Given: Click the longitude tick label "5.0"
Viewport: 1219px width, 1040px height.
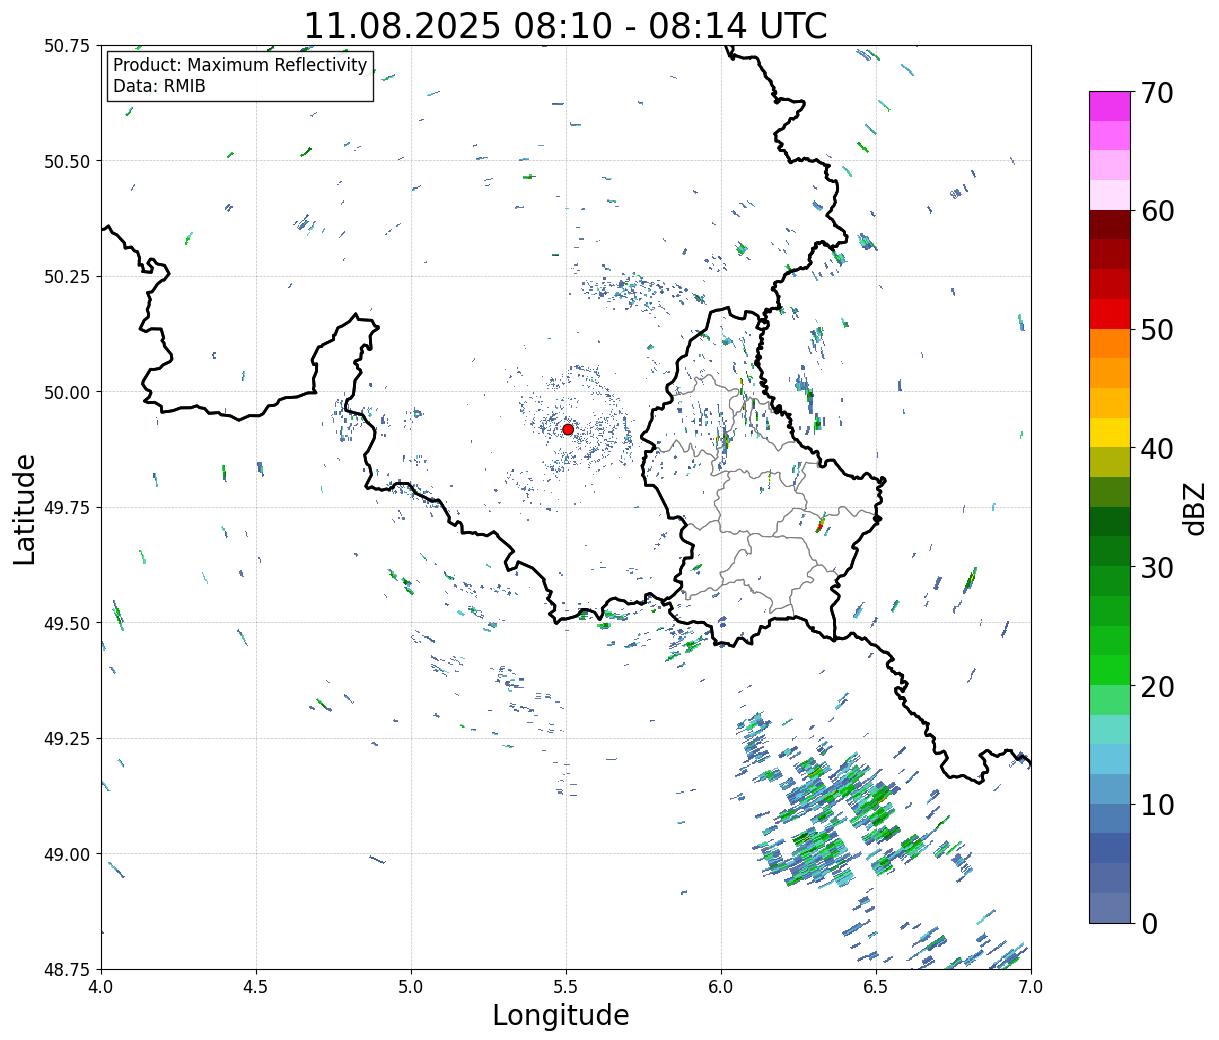Looking at the screenshot, I should point(411,987).
